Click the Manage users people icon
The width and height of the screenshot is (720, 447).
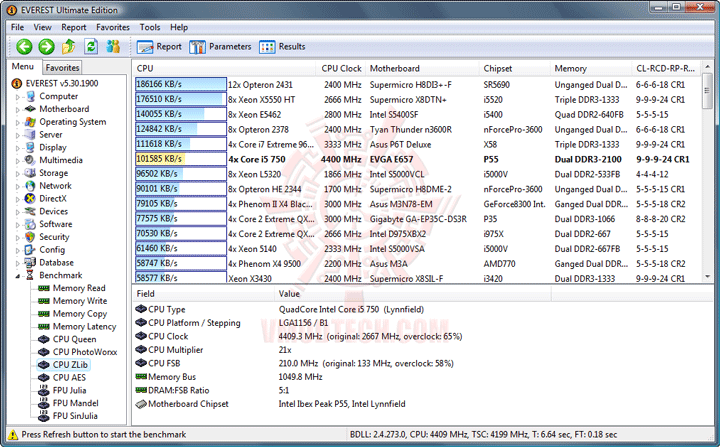(x=113, y=46)
